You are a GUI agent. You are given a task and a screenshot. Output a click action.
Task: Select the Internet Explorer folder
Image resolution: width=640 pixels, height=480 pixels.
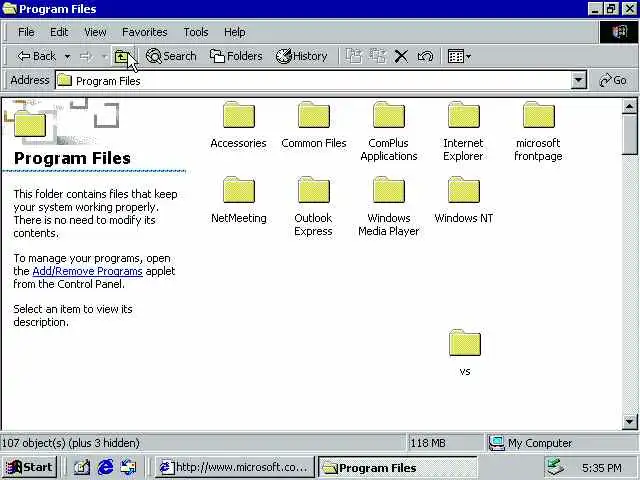463,131
